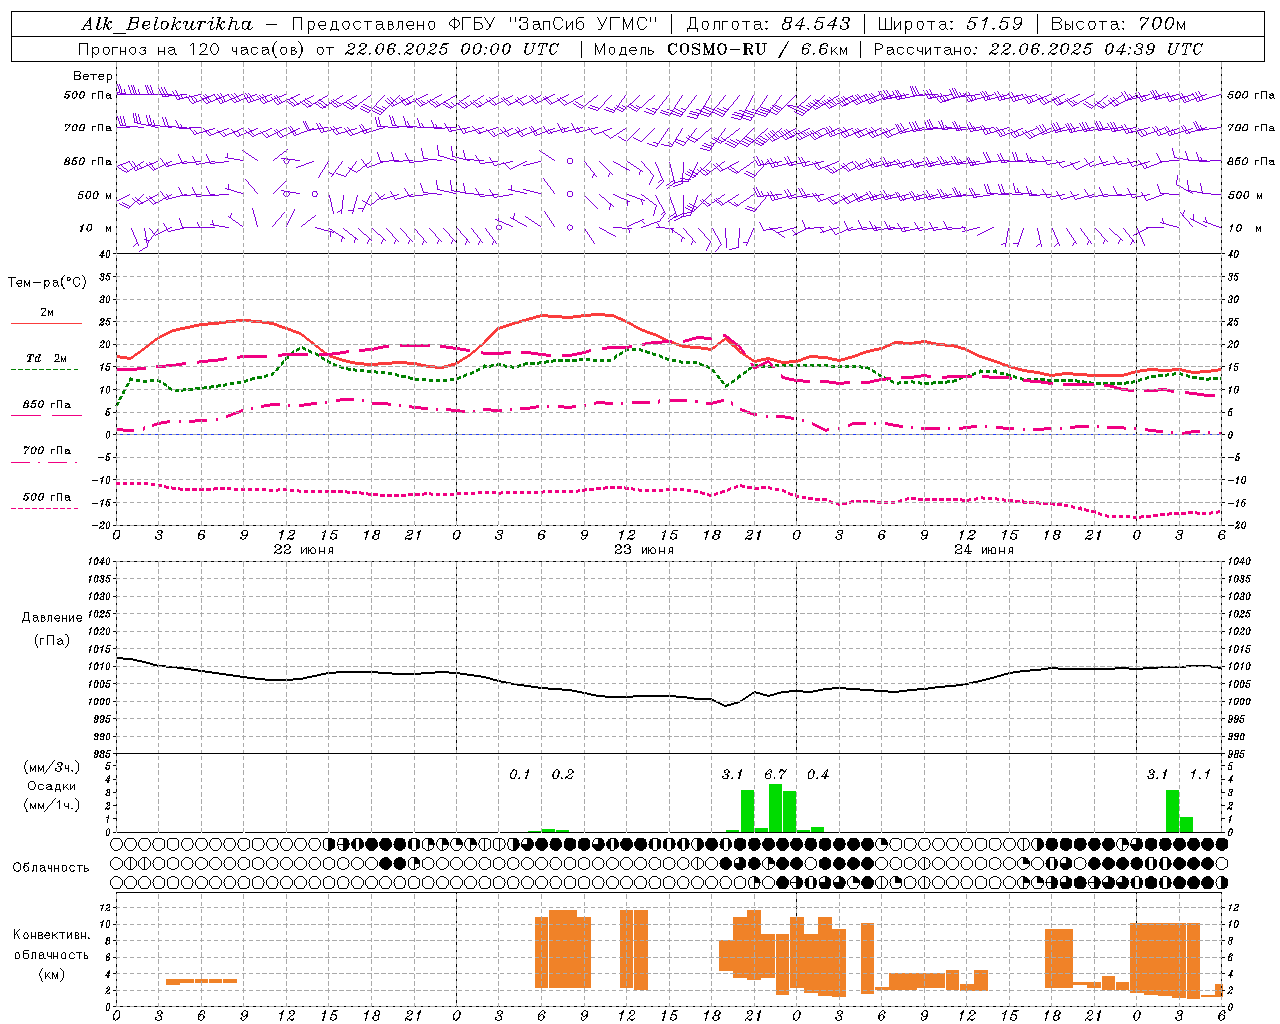Click the 0.4 precipitation amount value

coord(818,775)
